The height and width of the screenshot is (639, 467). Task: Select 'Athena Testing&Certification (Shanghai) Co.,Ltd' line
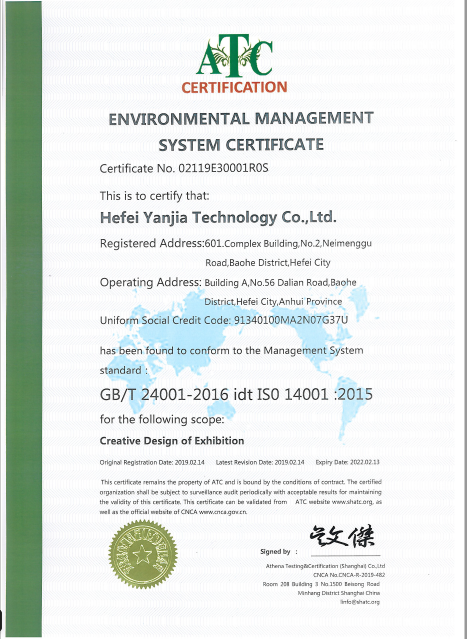point(325,566)
